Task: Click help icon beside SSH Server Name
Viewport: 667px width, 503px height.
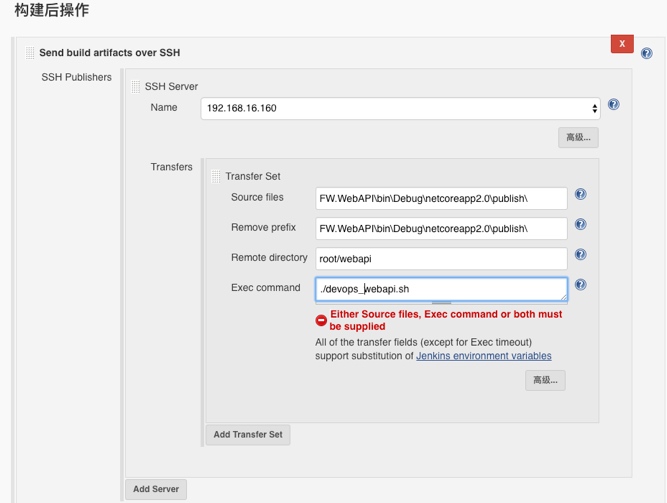Action: (613, 105)
